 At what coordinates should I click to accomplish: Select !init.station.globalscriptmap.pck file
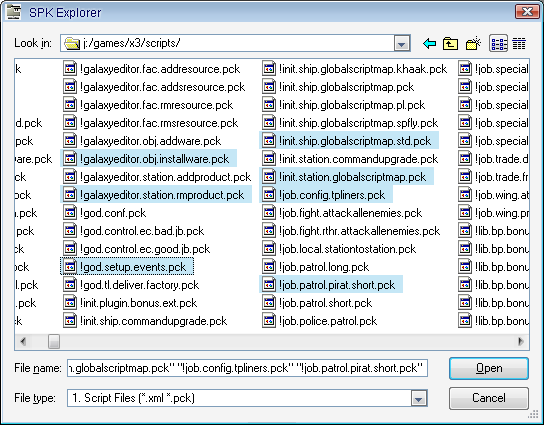346,177
